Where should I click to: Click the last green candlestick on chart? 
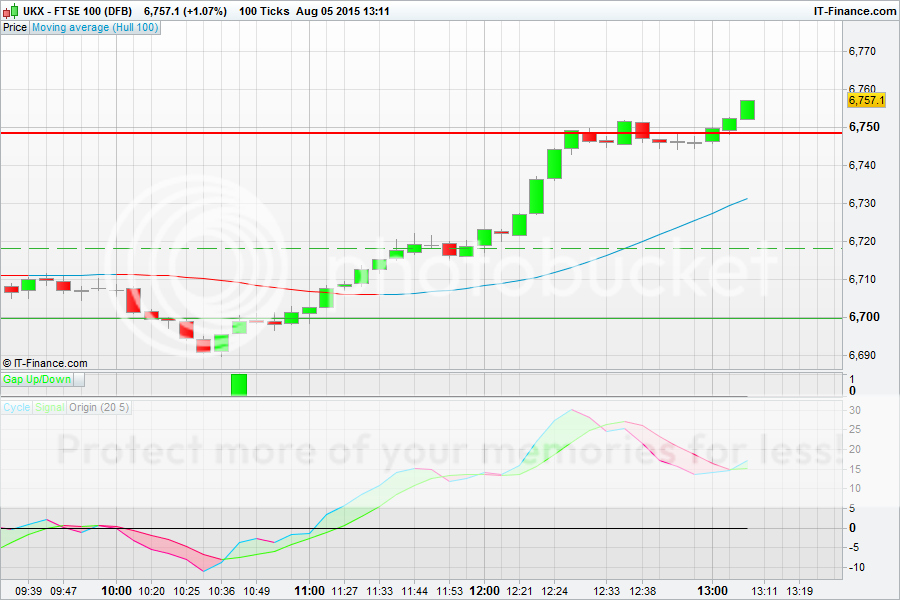click(x=747, y=110)
